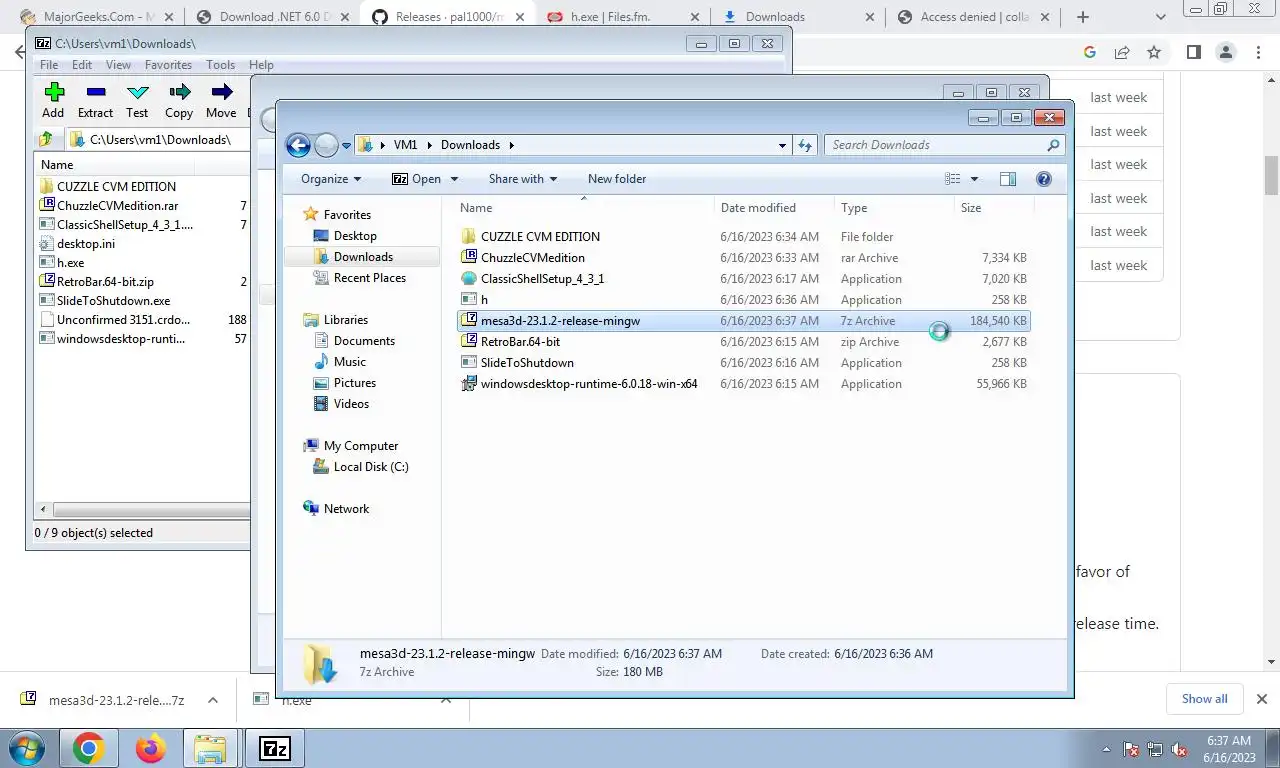Open dropdown arrow next to Open button
Image resolution: width=1280 pixels, height=768 pixels.
(x=454, y=179)
